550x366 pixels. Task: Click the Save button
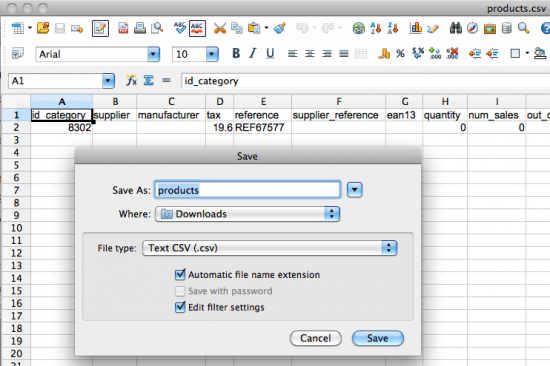378,338
